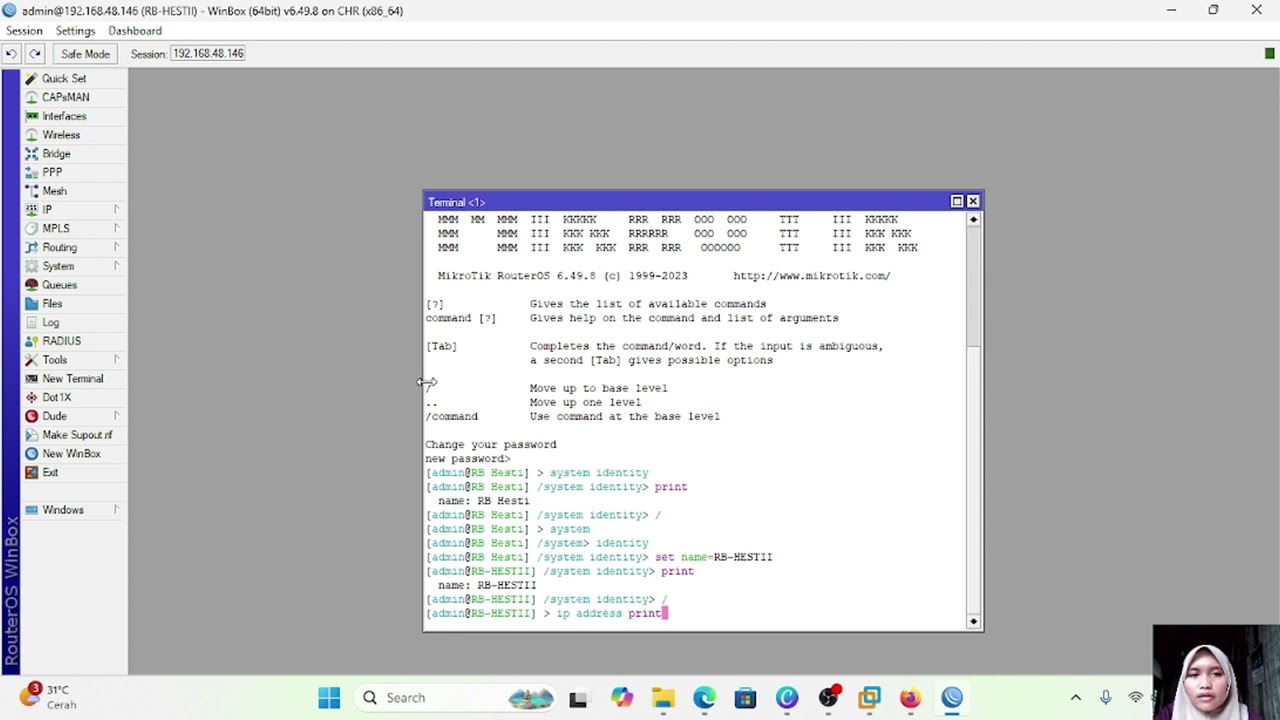Open a New Terminal window
Image resolution: width=1280 pixels, height=720 pixels.
pyautogui.click(x=72, y=379)
